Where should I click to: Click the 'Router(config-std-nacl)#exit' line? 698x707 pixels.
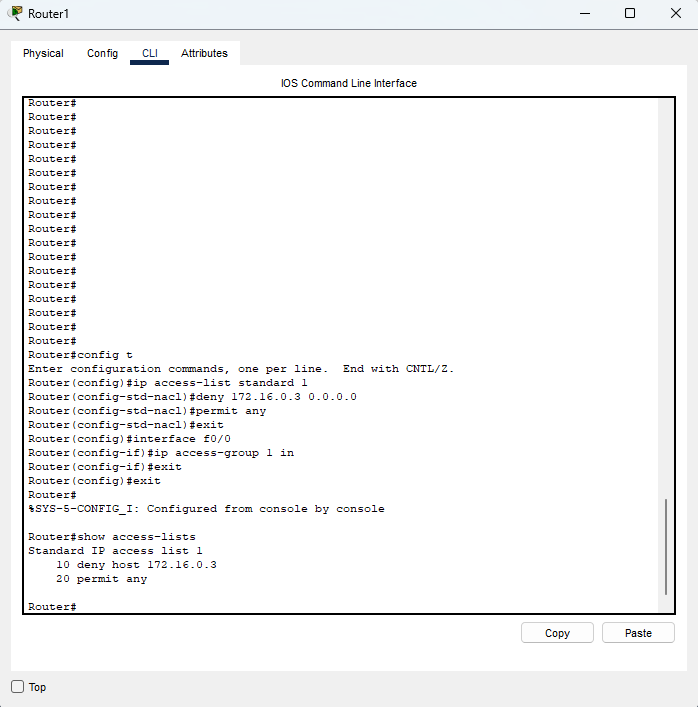tap(126, 425)
